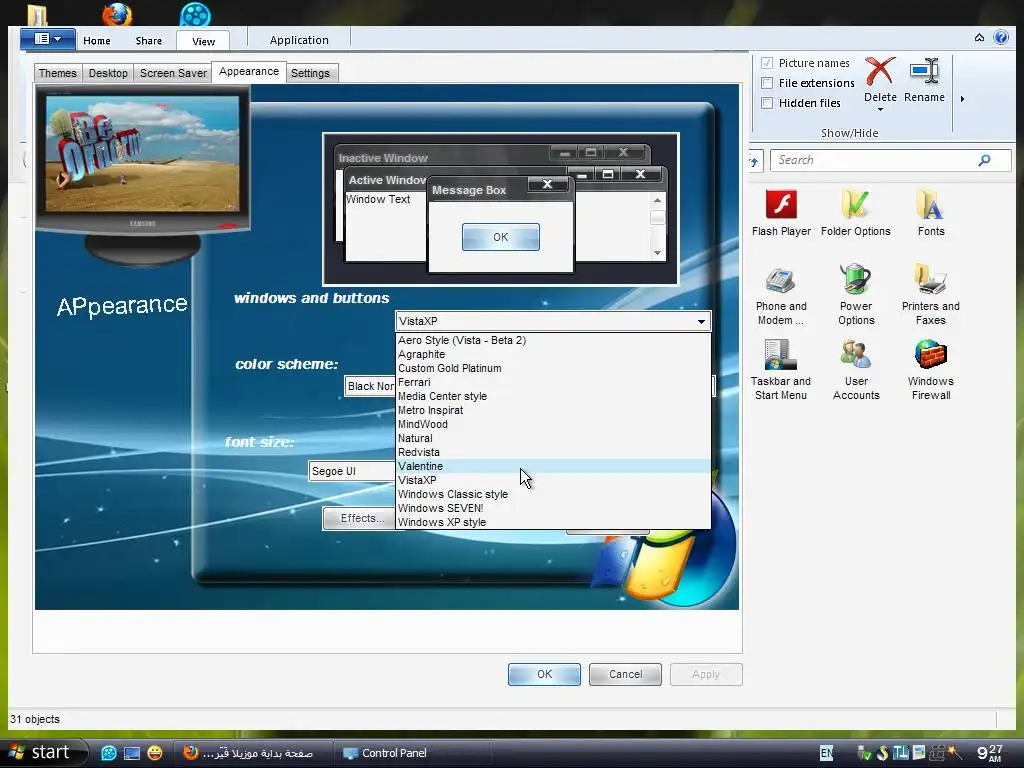Open the windows and buttons VistaXP dropdown
Viewport: 1024px width, 768px height.
point(553,321)
